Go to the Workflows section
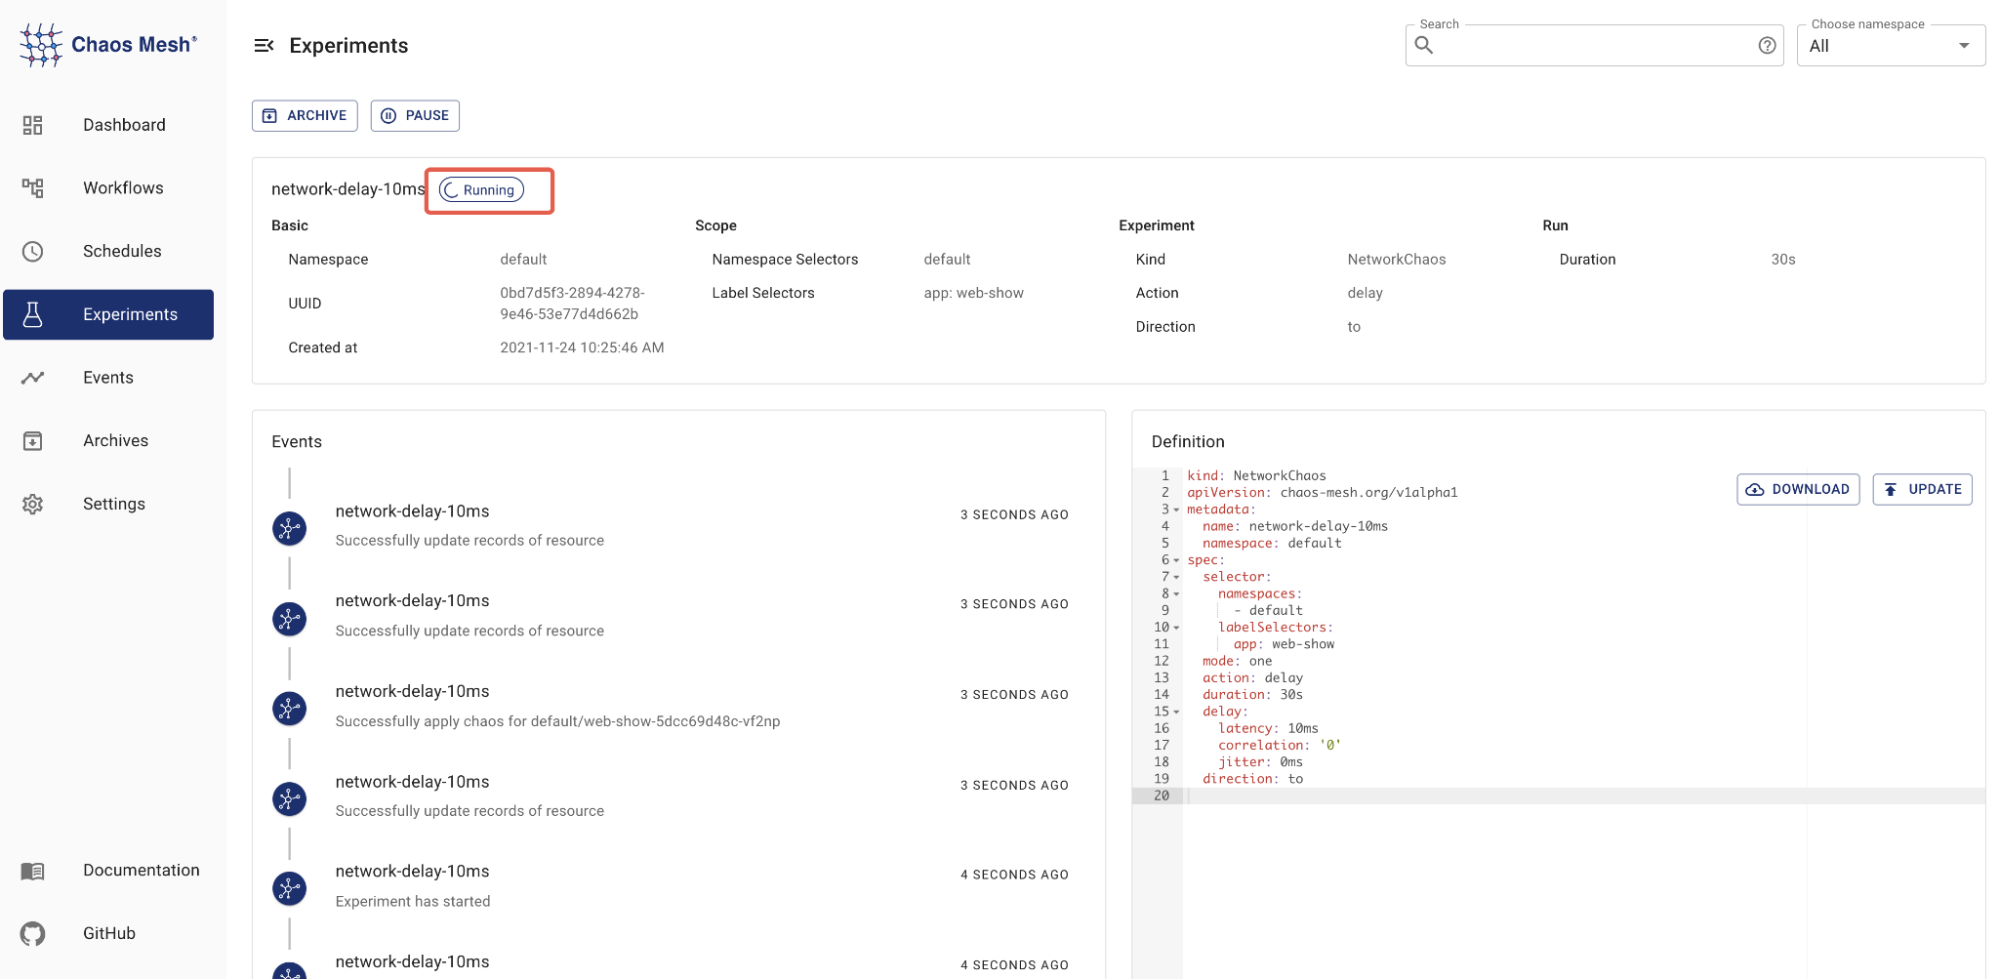Viewport: 1999px width, 980px height. coord(123,188)
